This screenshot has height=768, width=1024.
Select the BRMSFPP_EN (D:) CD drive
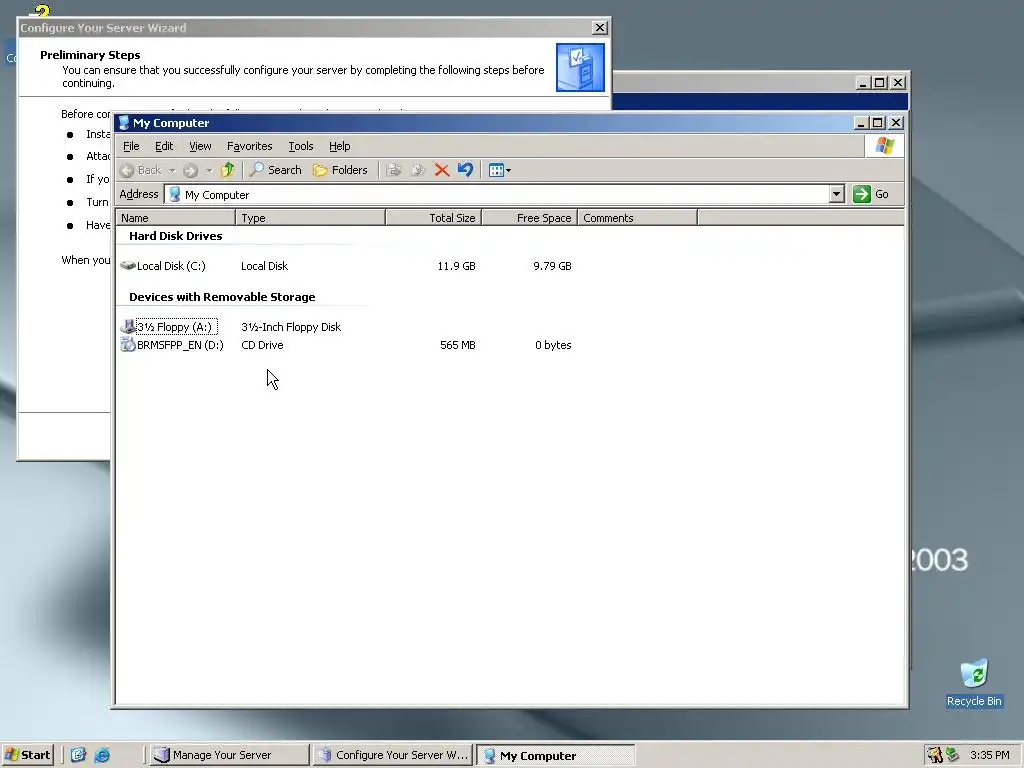(172, 345)
